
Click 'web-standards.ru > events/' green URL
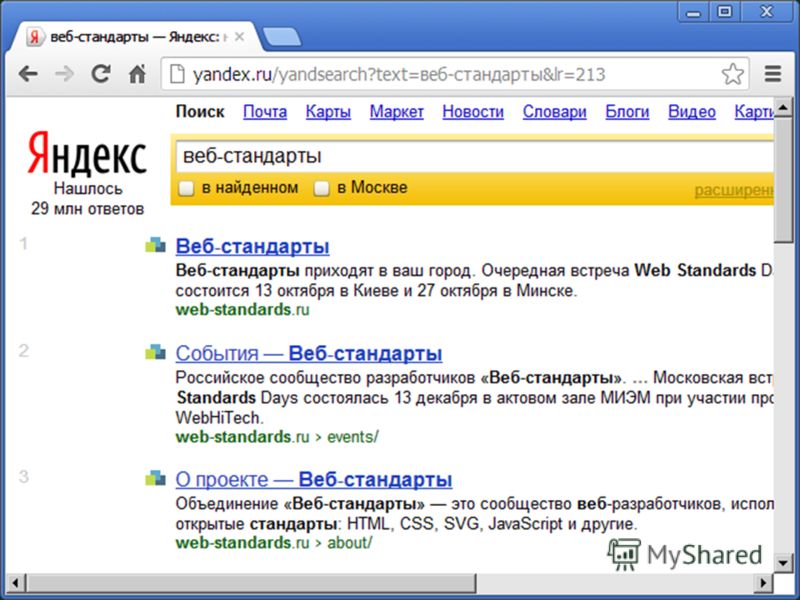277,437
